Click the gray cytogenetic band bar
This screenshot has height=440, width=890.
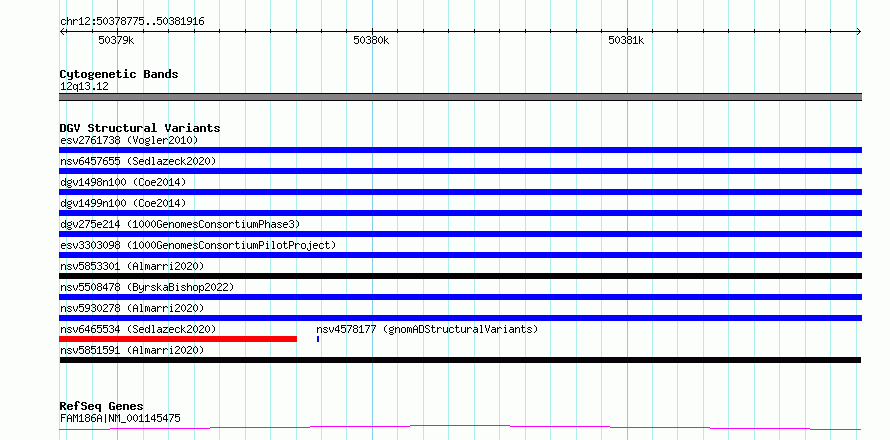(x=460, y=97)
